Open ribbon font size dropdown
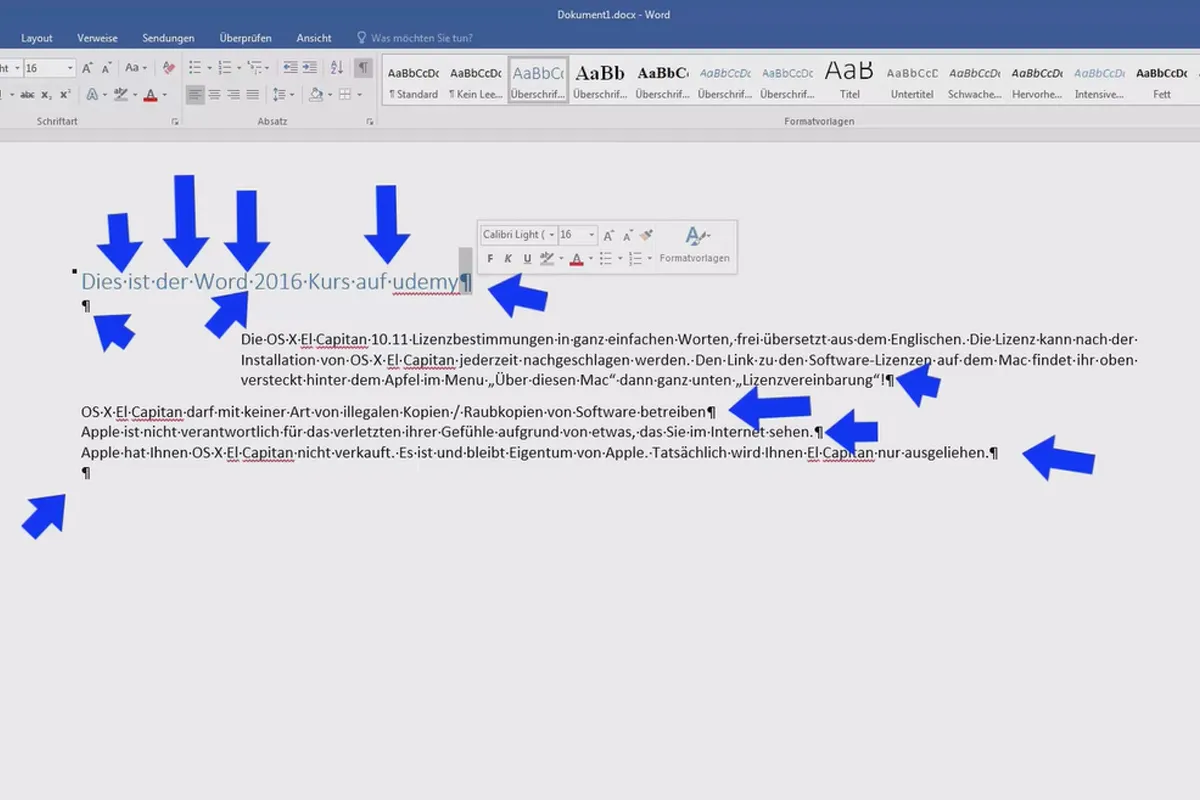 pos(70,68)
